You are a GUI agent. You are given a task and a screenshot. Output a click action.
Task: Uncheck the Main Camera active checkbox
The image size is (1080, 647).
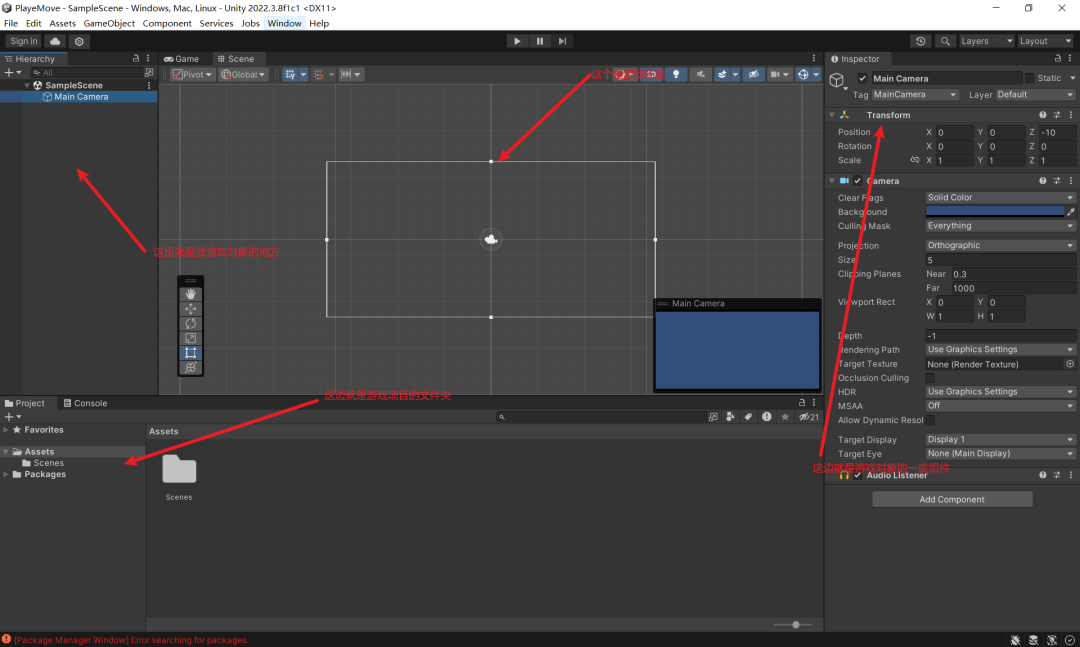862,79
